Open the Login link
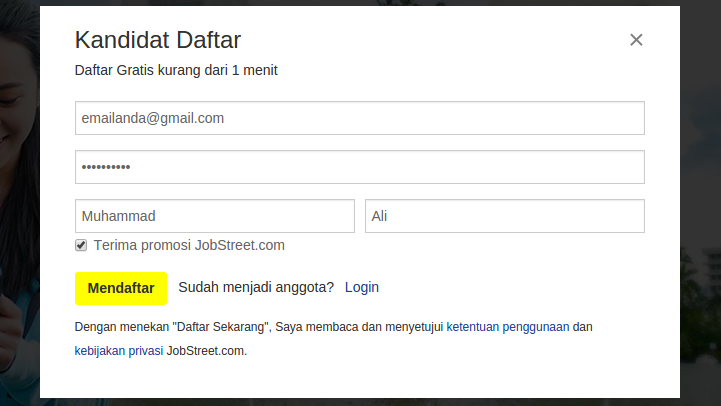The image size is (721, 406). 362,287
